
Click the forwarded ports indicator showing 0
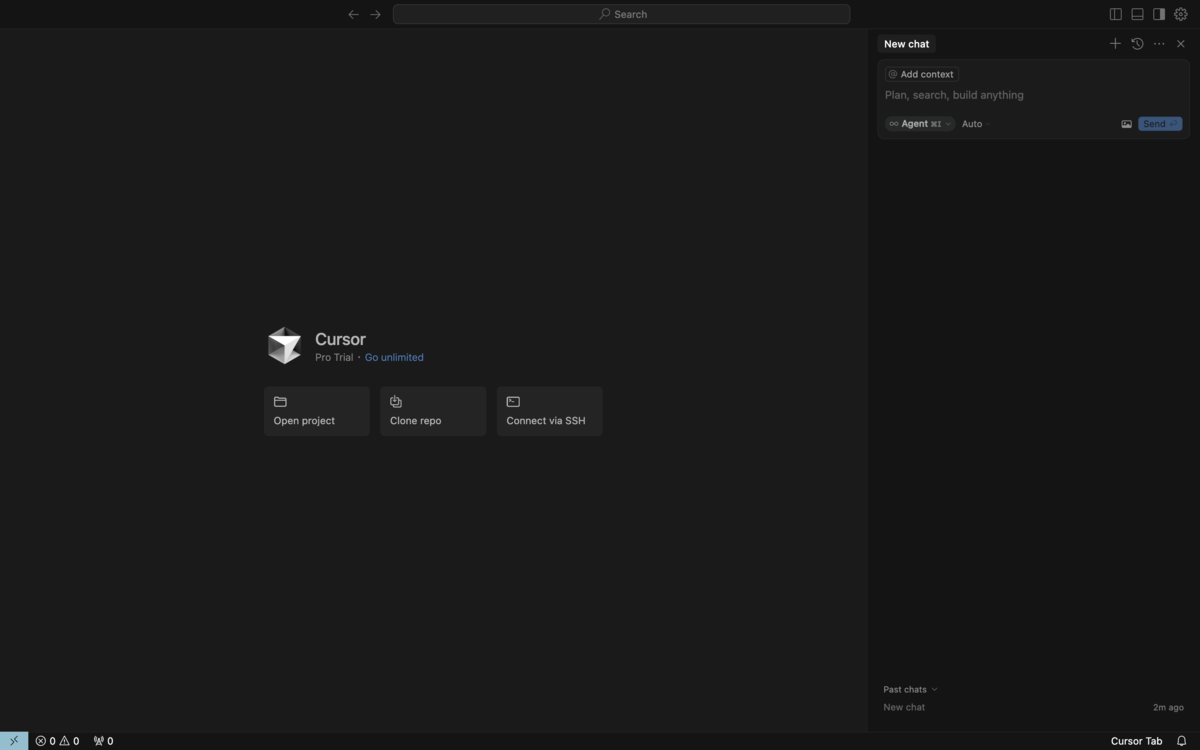click(103, 741)
